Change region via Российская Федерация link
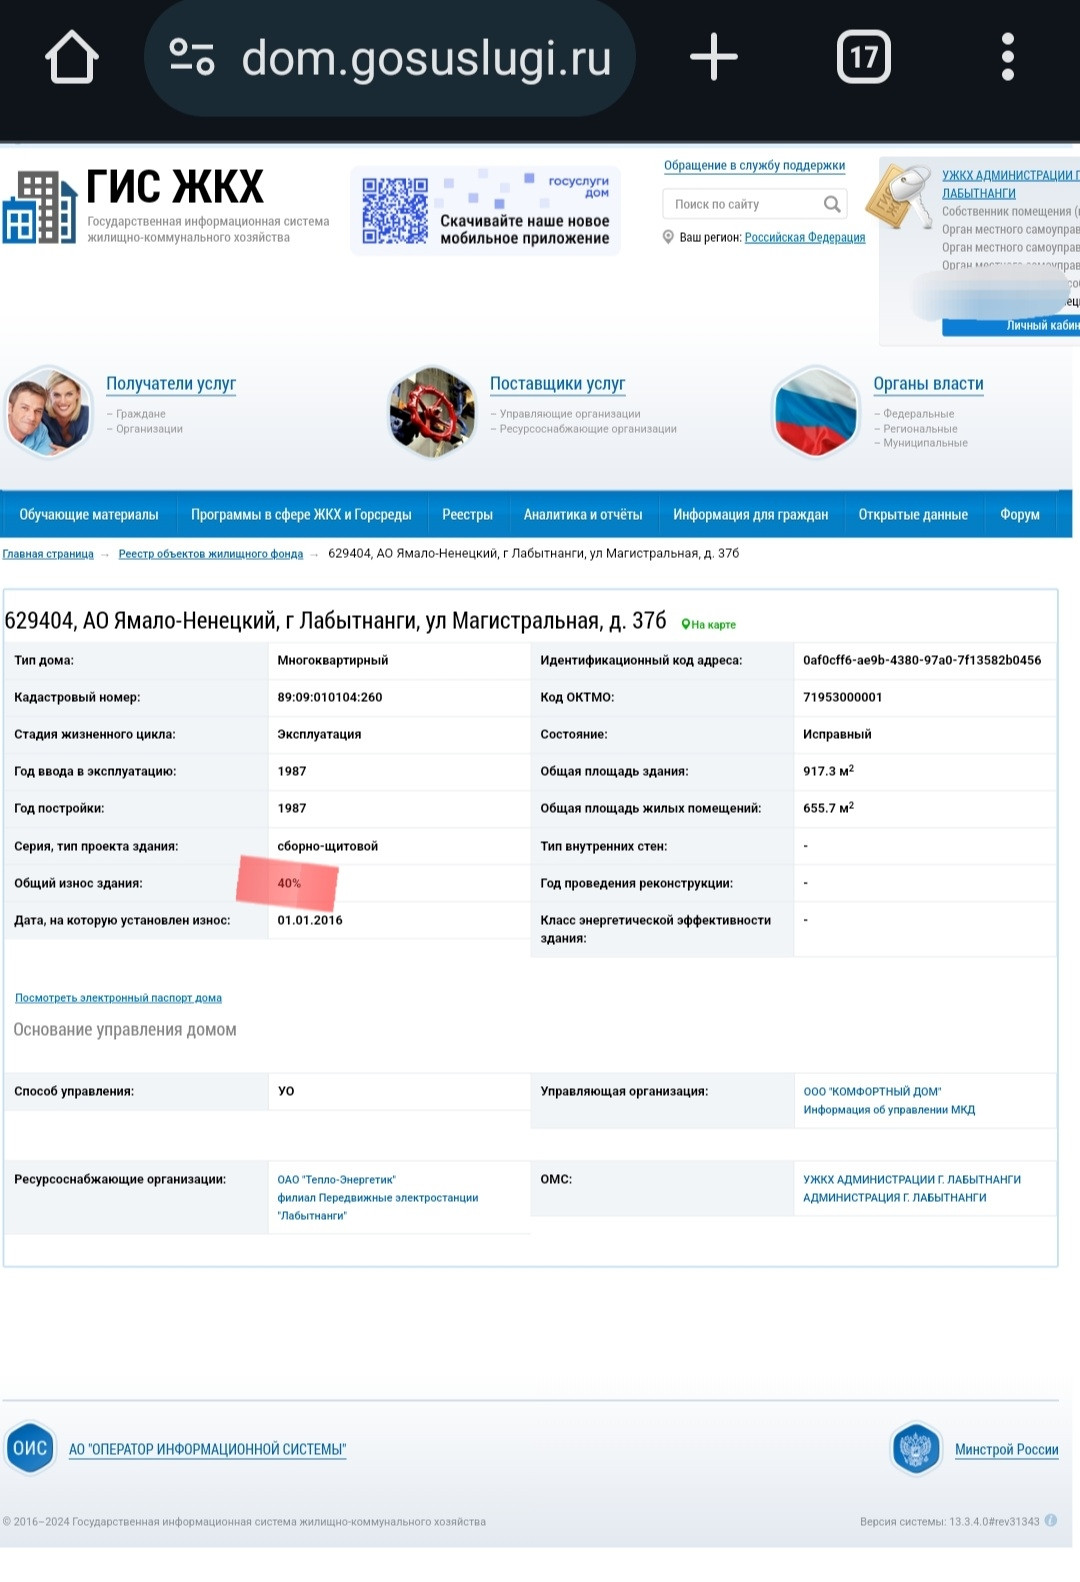Screen dimensions: 1080x1582 [x=805, y=238]
